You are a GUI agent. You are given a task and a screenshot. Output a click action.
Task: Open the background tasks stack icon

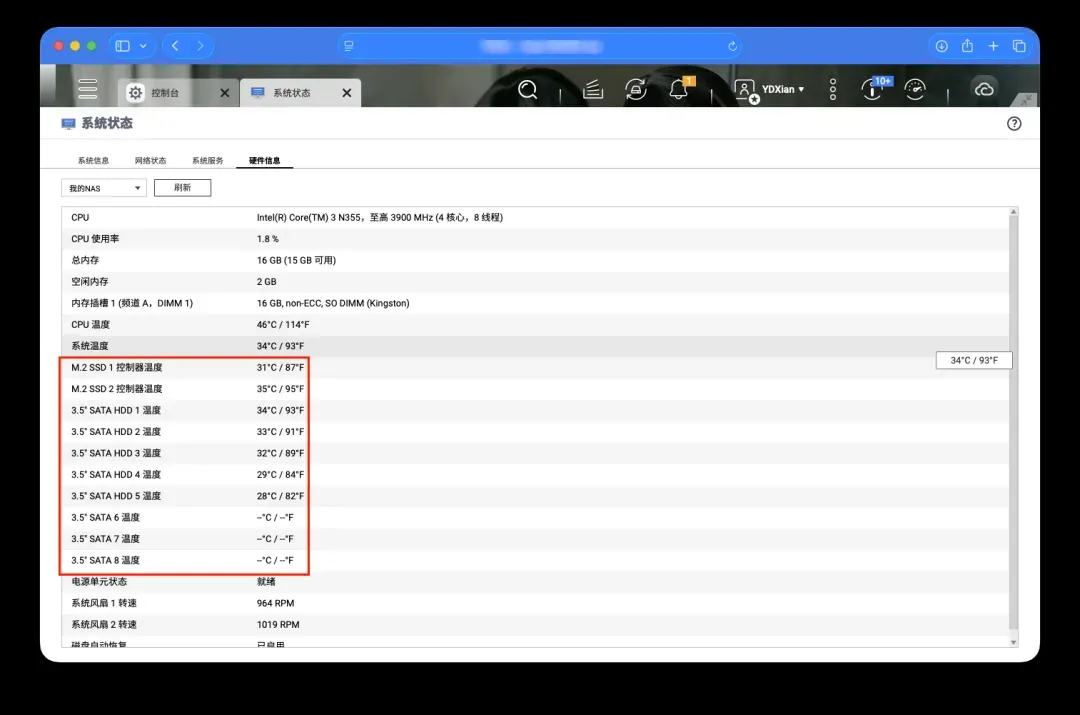coord(593,90)
